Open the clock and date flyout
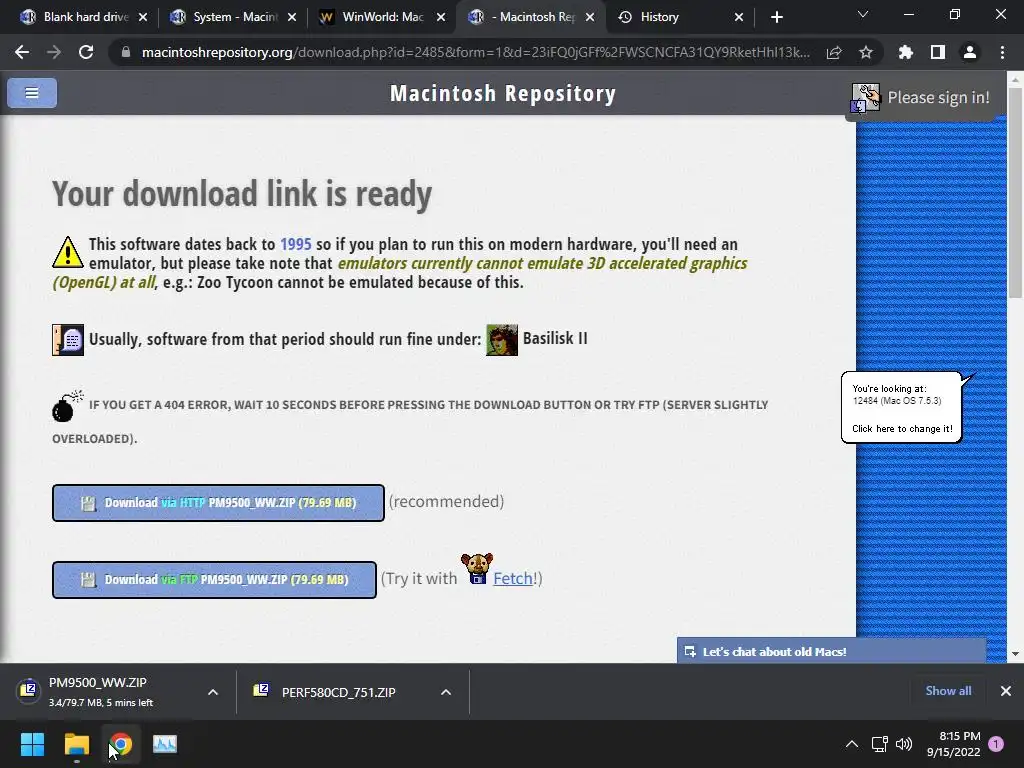1024x768 pixels. pos(953,744)
